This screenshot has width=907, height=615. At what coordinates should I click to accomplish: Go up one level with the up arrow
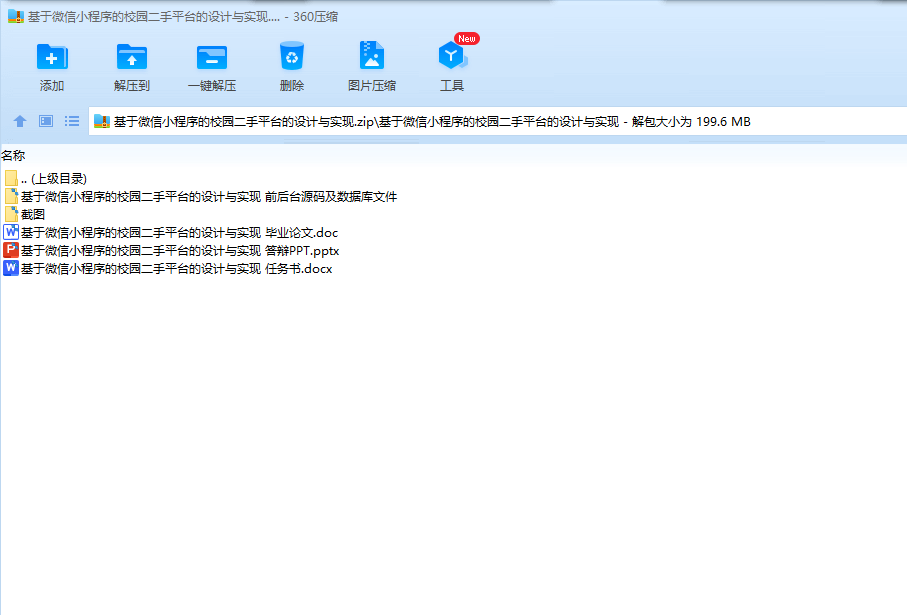(20, 121)
